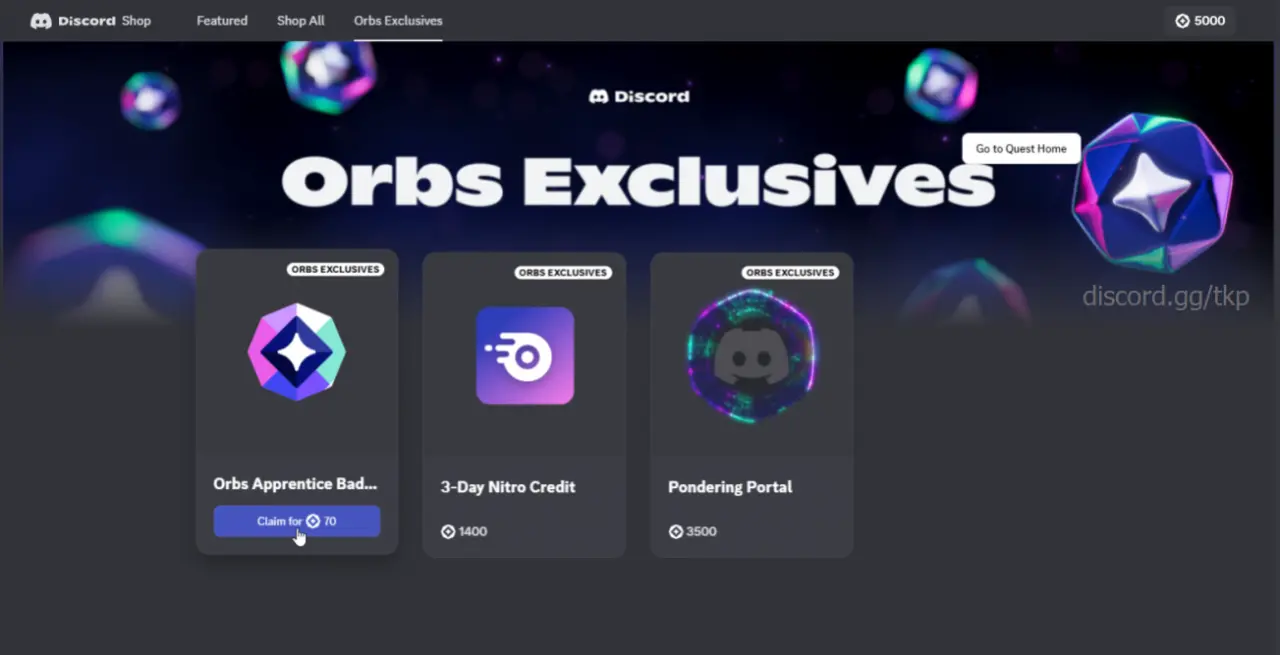Click the Orbs Exclusives tag on Nitro card
This screenshot has height=655, width=1280.
(563, 272)
